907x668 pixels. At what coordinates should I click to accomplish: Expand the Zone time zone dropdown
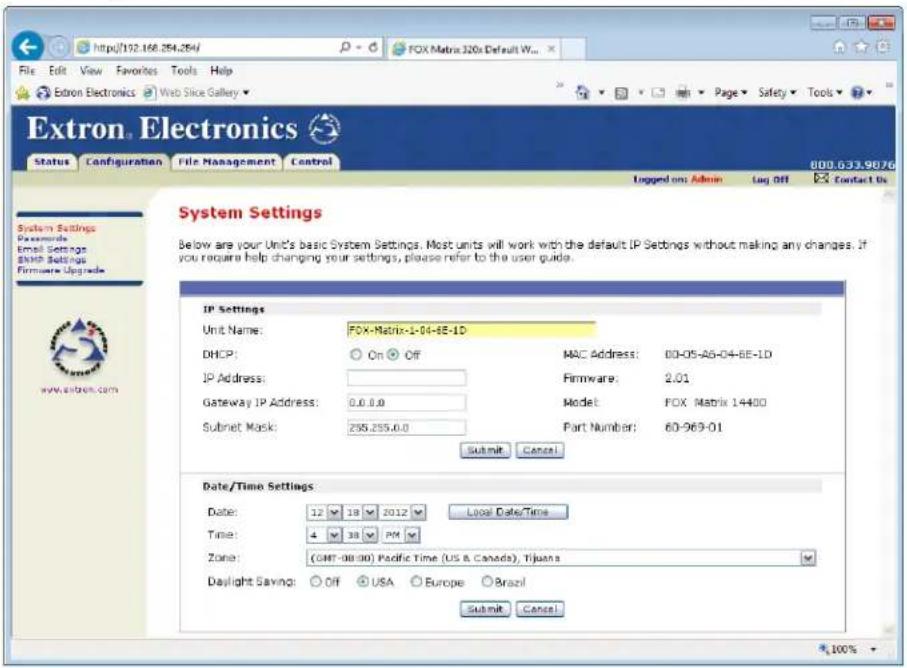pos(808,558)
